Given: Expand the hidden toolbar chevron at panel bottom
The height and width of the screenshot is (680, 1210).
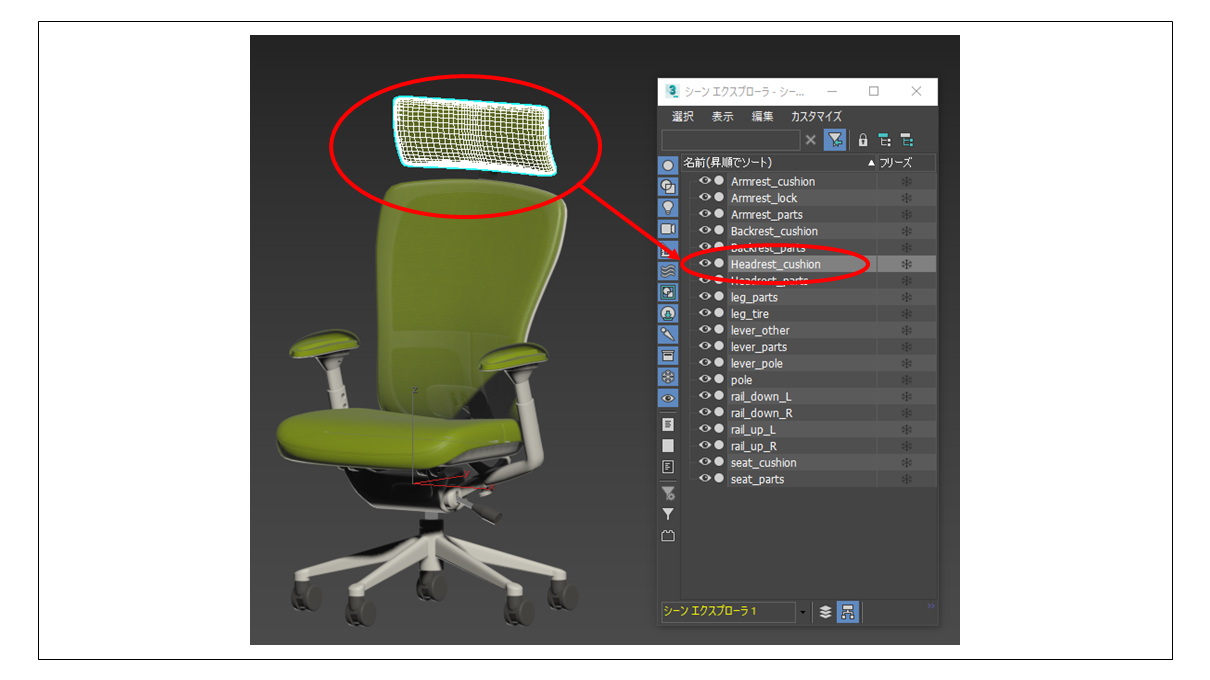Looking at the screenshot, I should click(931, 605).
